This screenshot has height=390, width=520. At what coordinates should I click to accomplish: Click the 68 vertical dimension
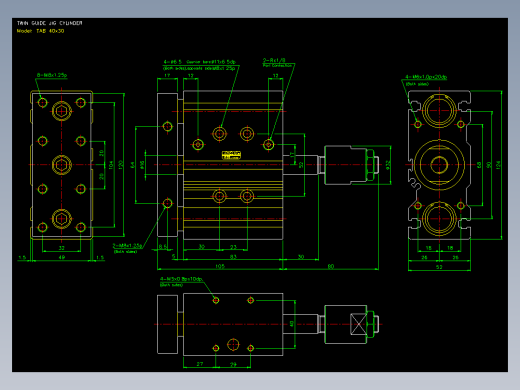(x=479, y=165)
